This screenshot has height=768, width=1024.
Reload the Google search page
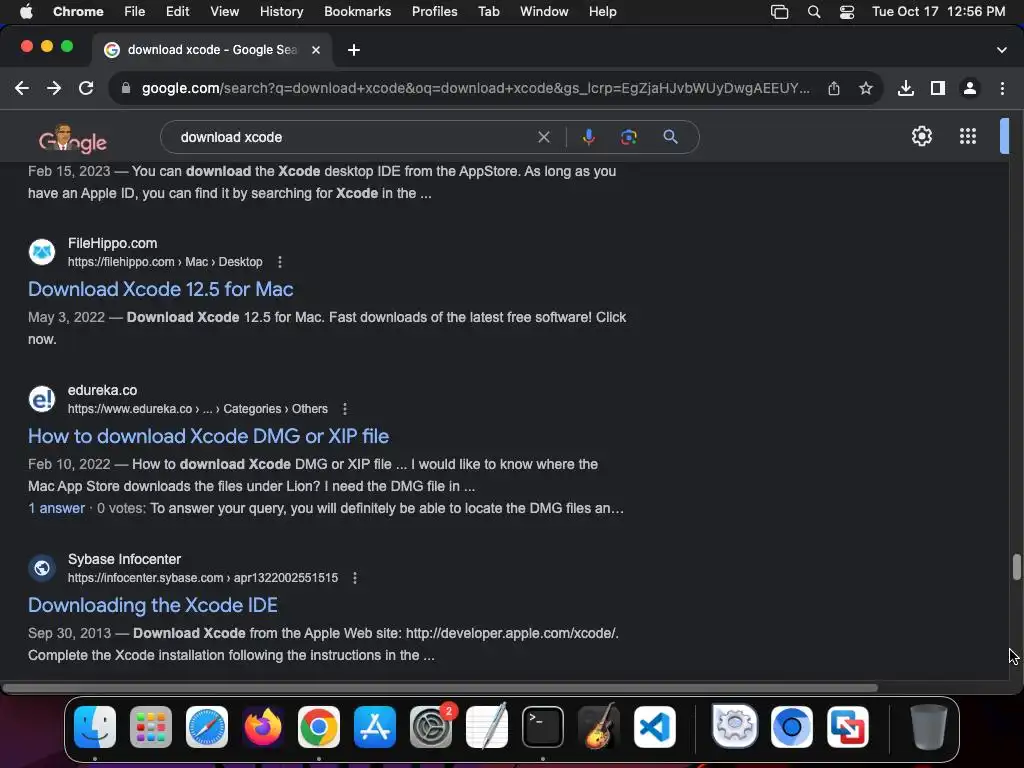pos(86,88)
